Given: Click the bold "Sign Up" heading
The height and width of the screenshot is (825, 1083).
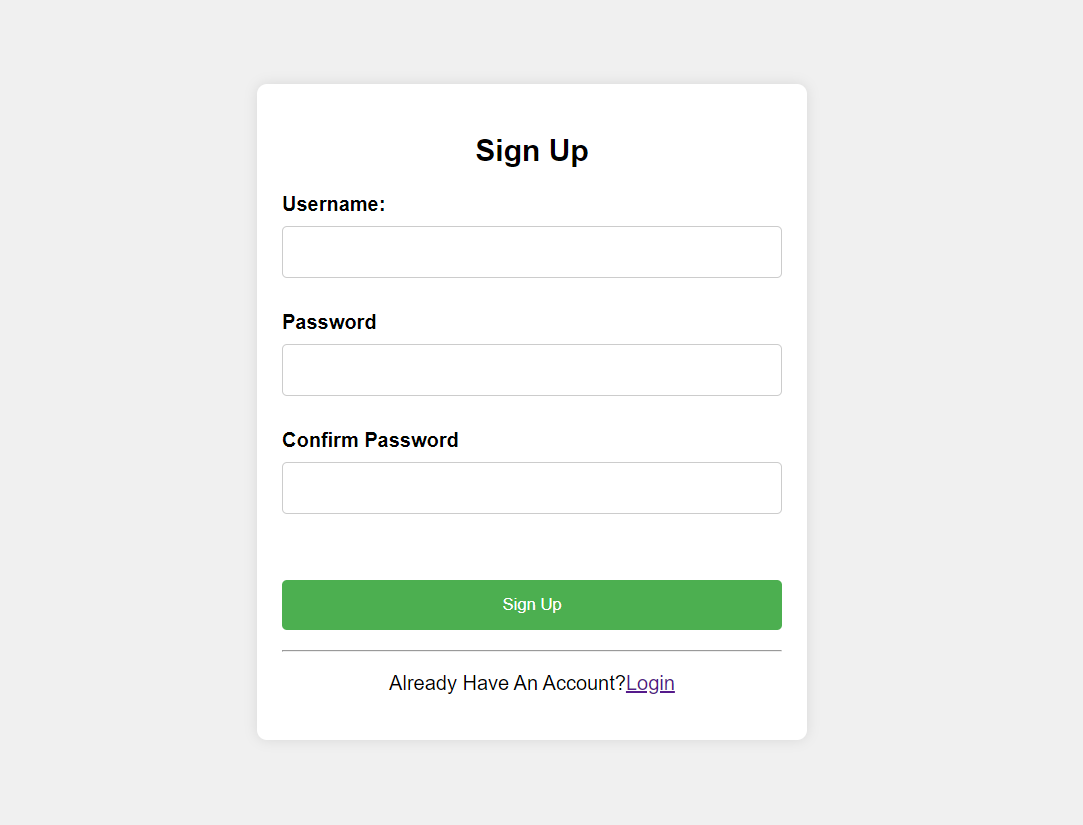Looking at the screenshot, I should click(x=531, y=150).
